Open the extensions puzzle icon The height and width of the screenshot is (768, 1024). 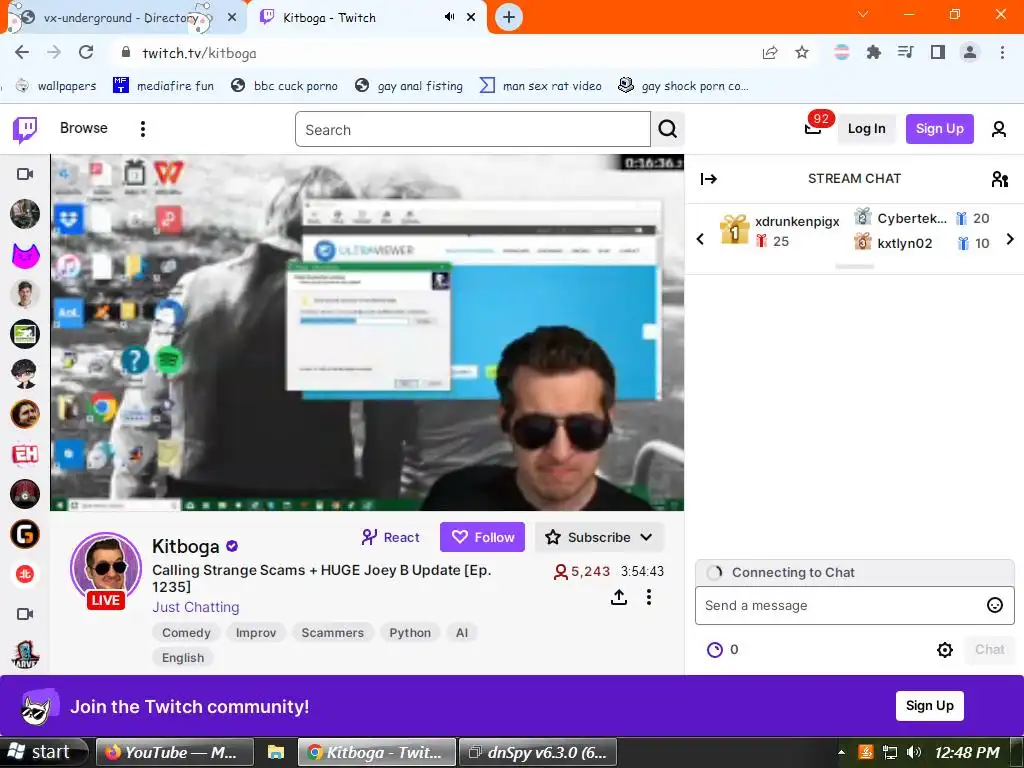point(874,52)
